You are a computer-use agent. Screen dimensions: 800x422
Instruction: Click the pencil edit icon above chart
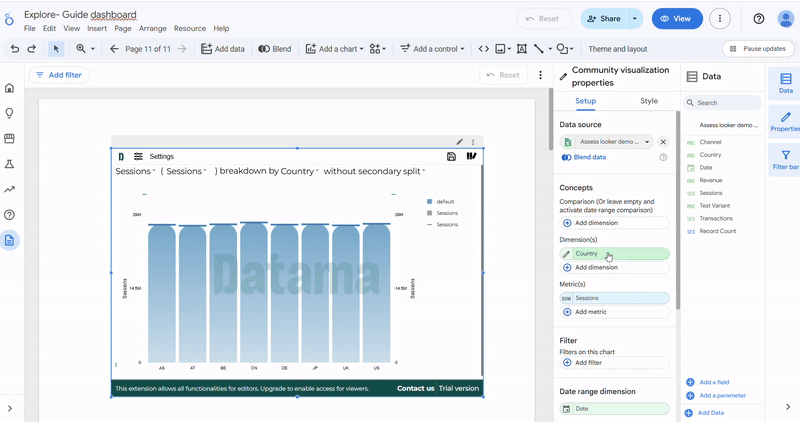(460, 142)
